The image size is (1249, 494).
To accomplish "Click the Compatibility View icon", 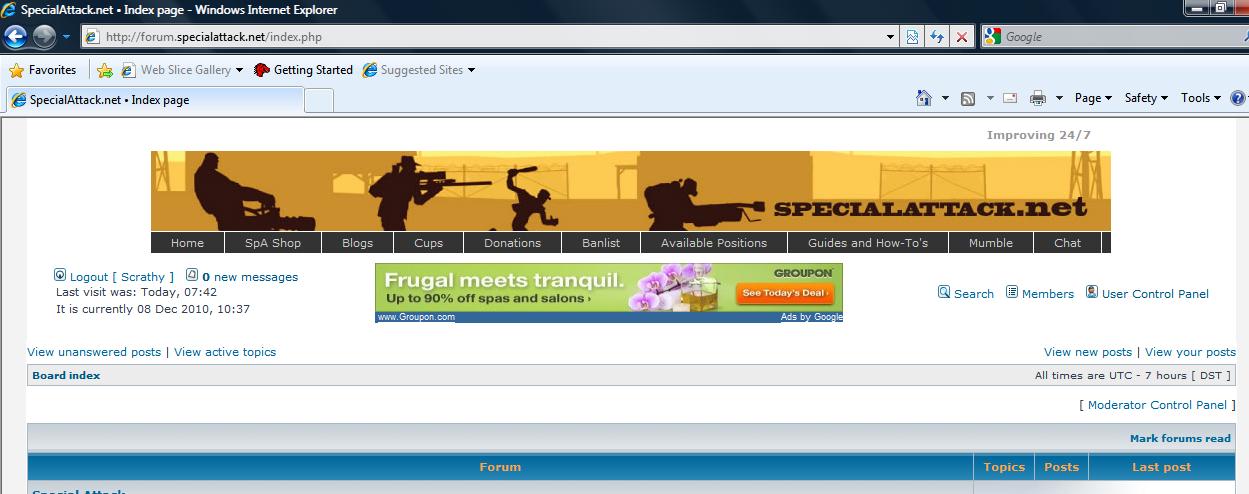I will [x=912, y=37].
